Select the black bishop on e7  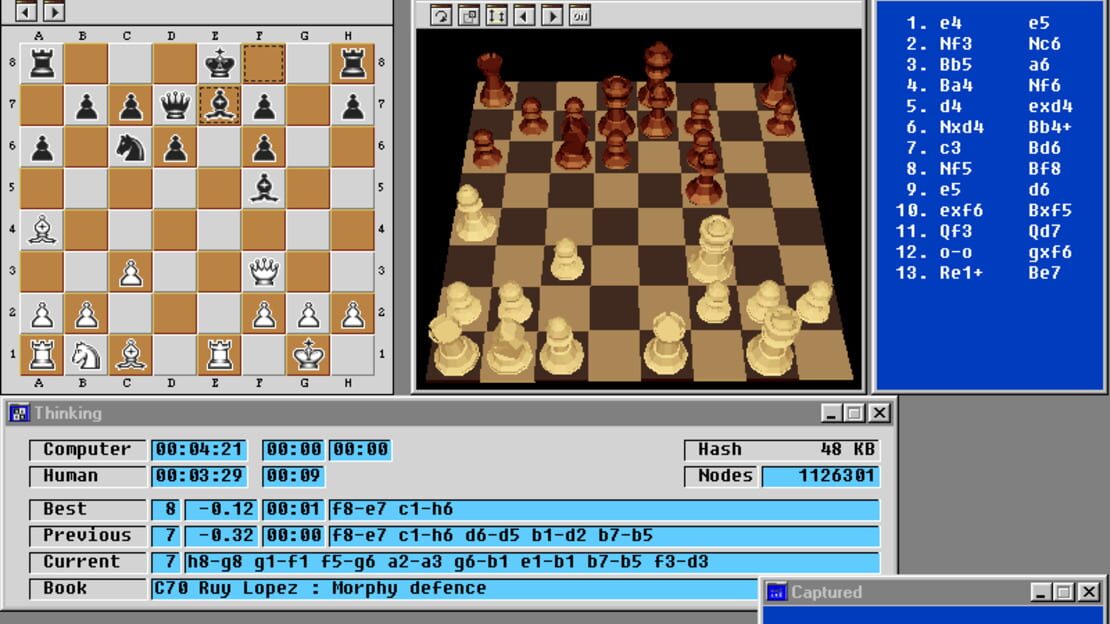pos(219,106)
